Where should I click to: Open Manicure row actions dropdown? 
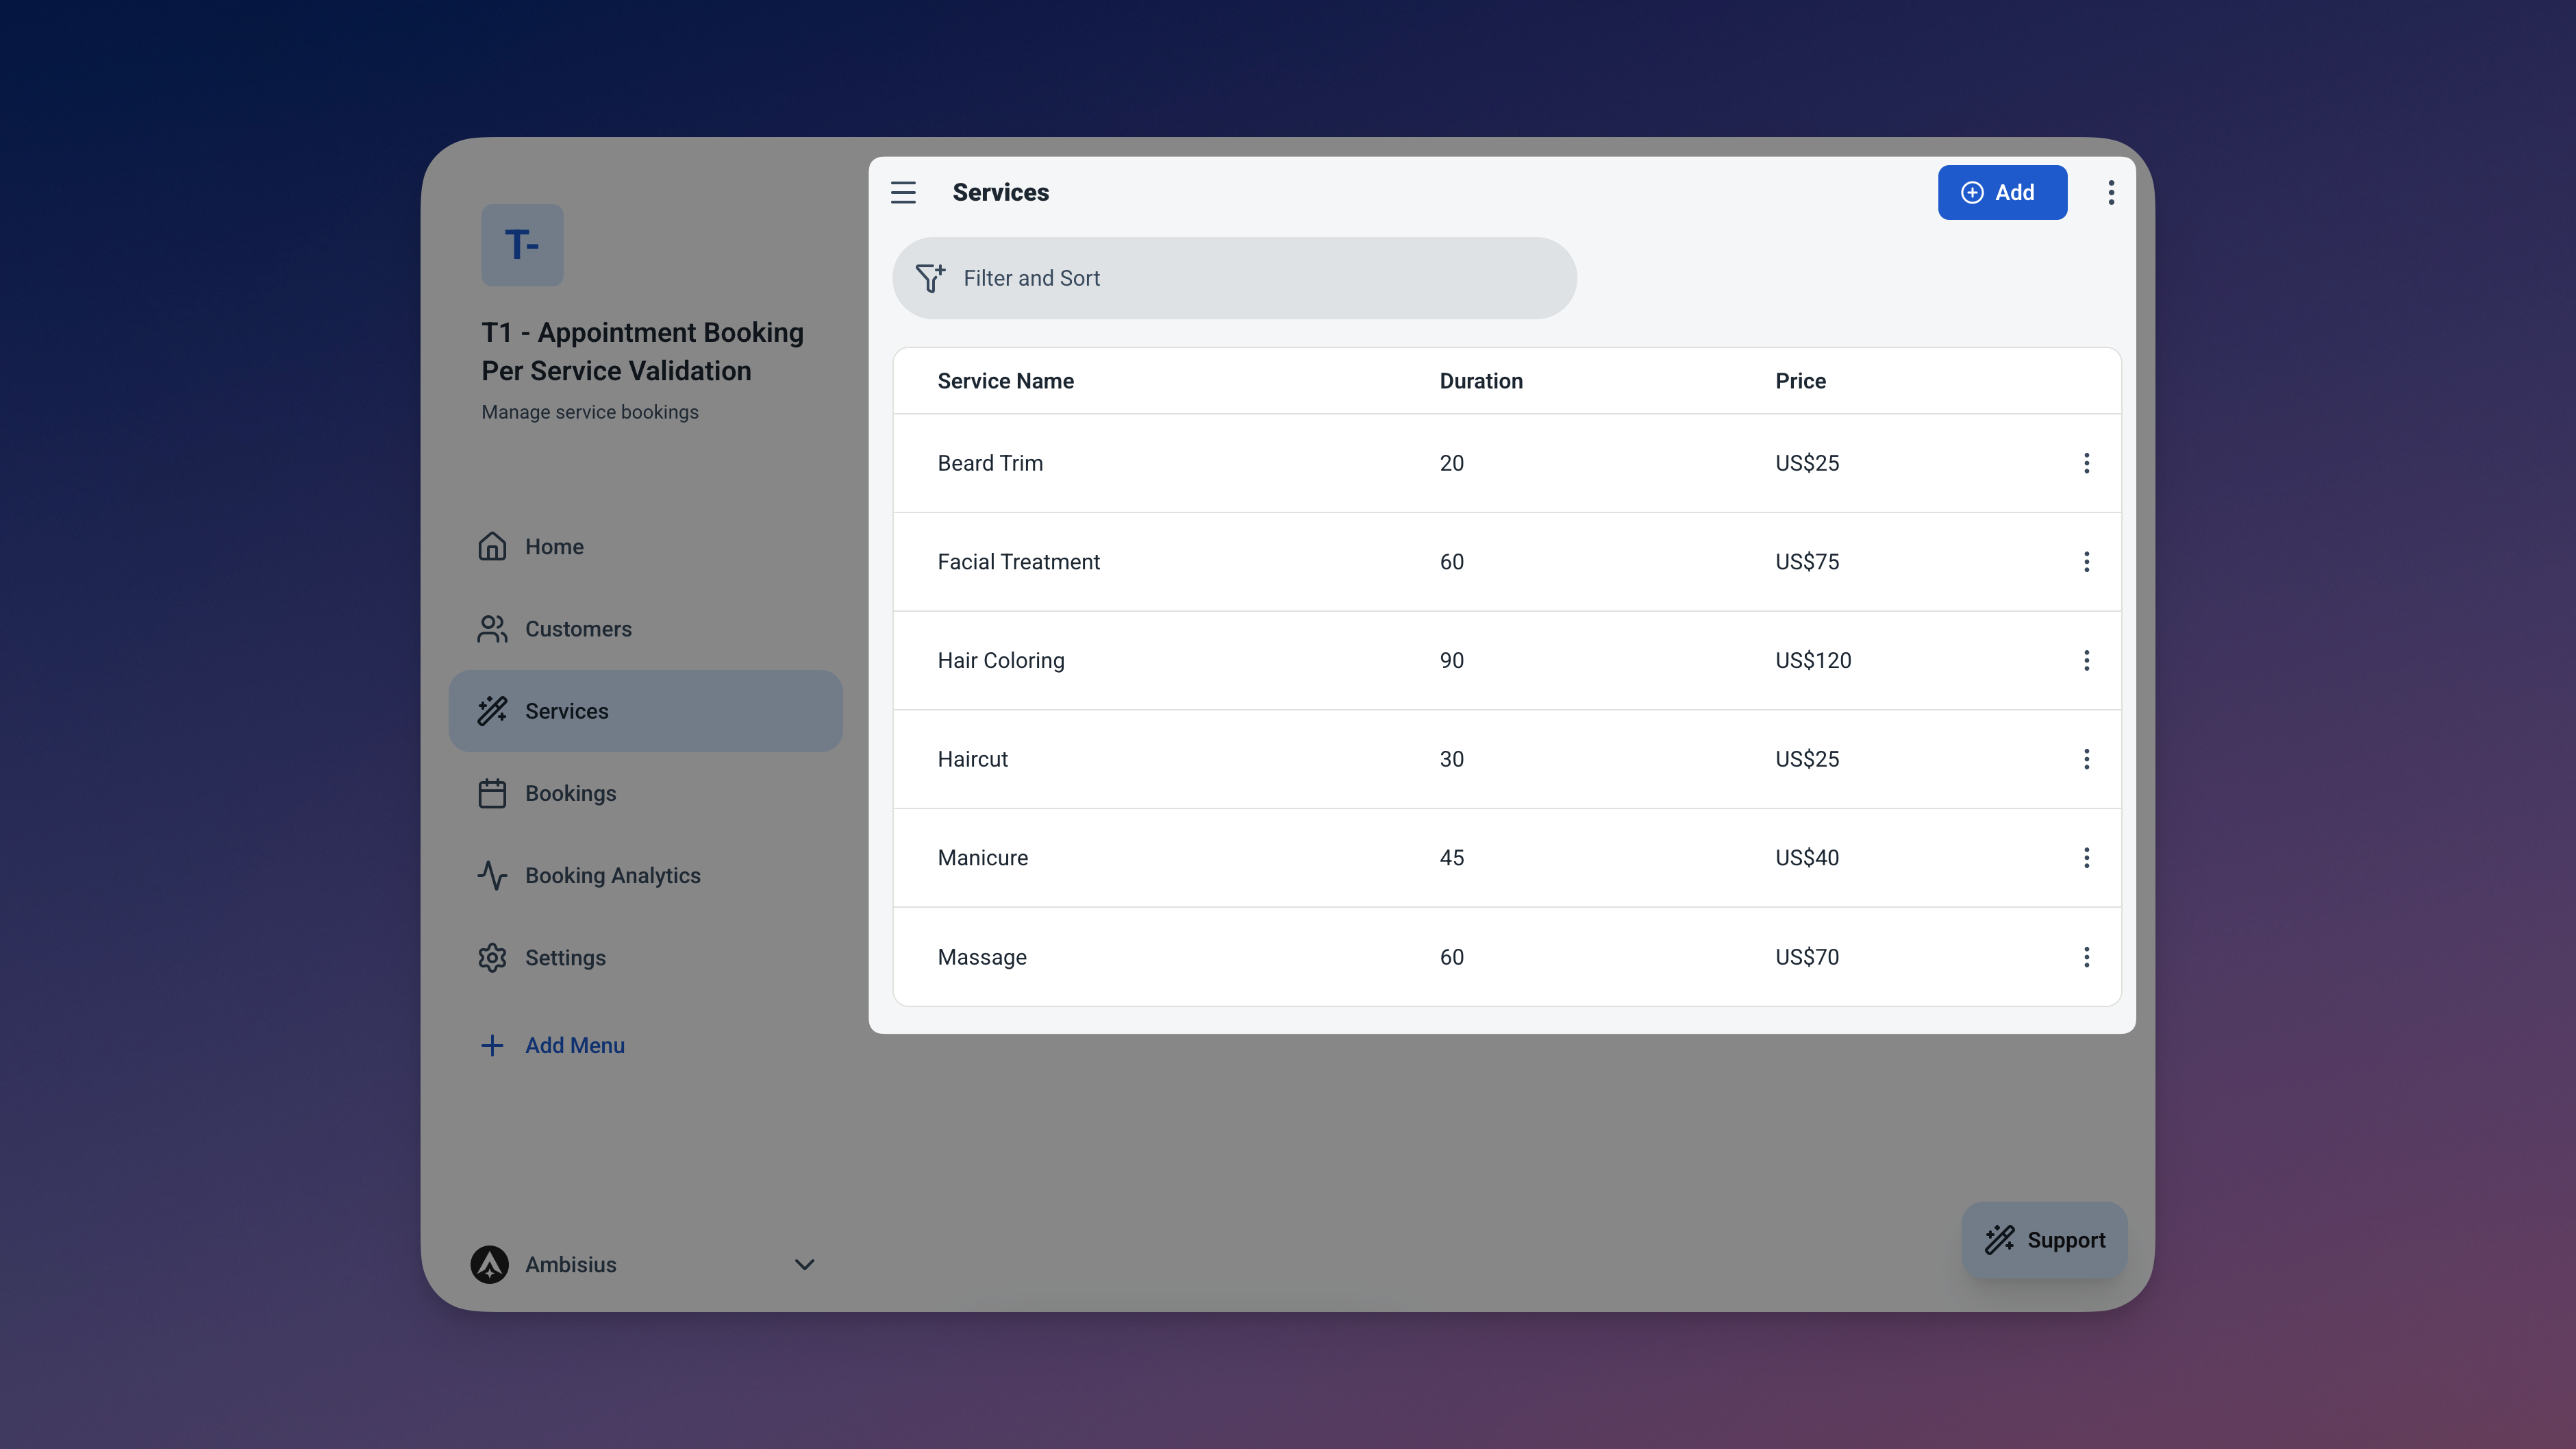click(x=2086, y=858)
